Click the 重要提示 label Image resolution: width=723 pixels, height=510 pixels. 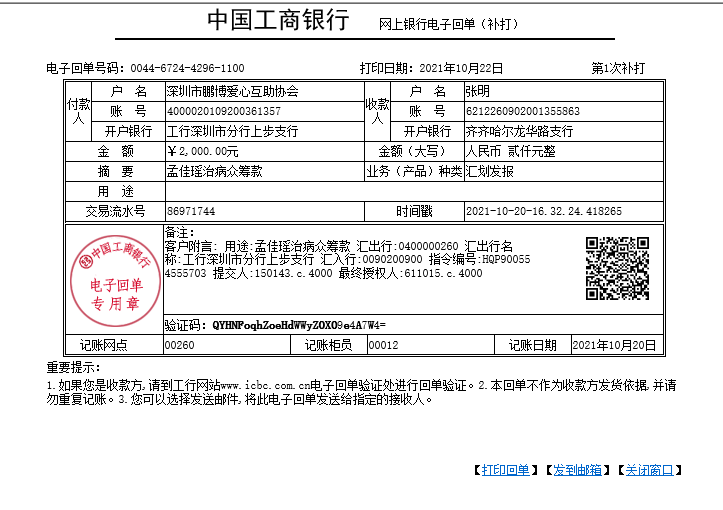pos(73,368)
